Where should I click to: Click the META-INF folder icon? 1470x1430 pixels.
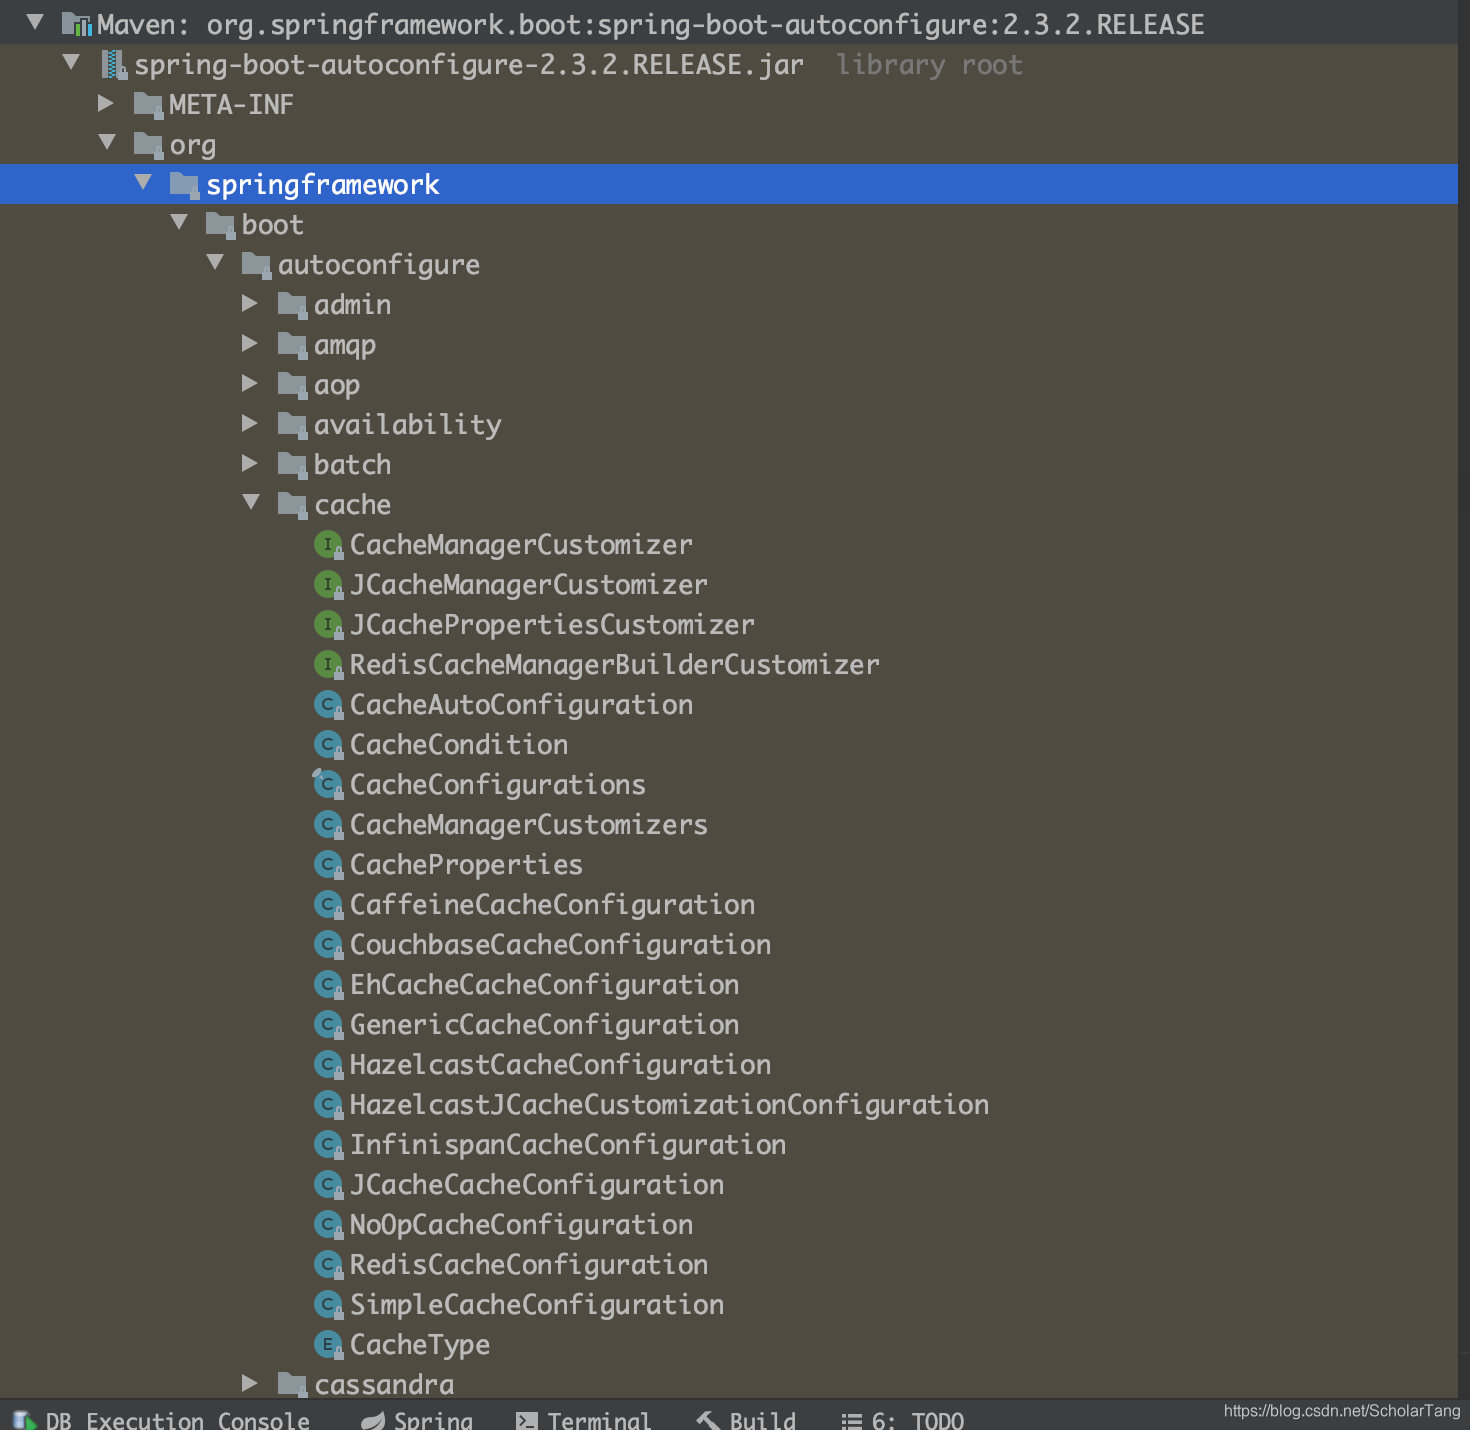point(149,104)
